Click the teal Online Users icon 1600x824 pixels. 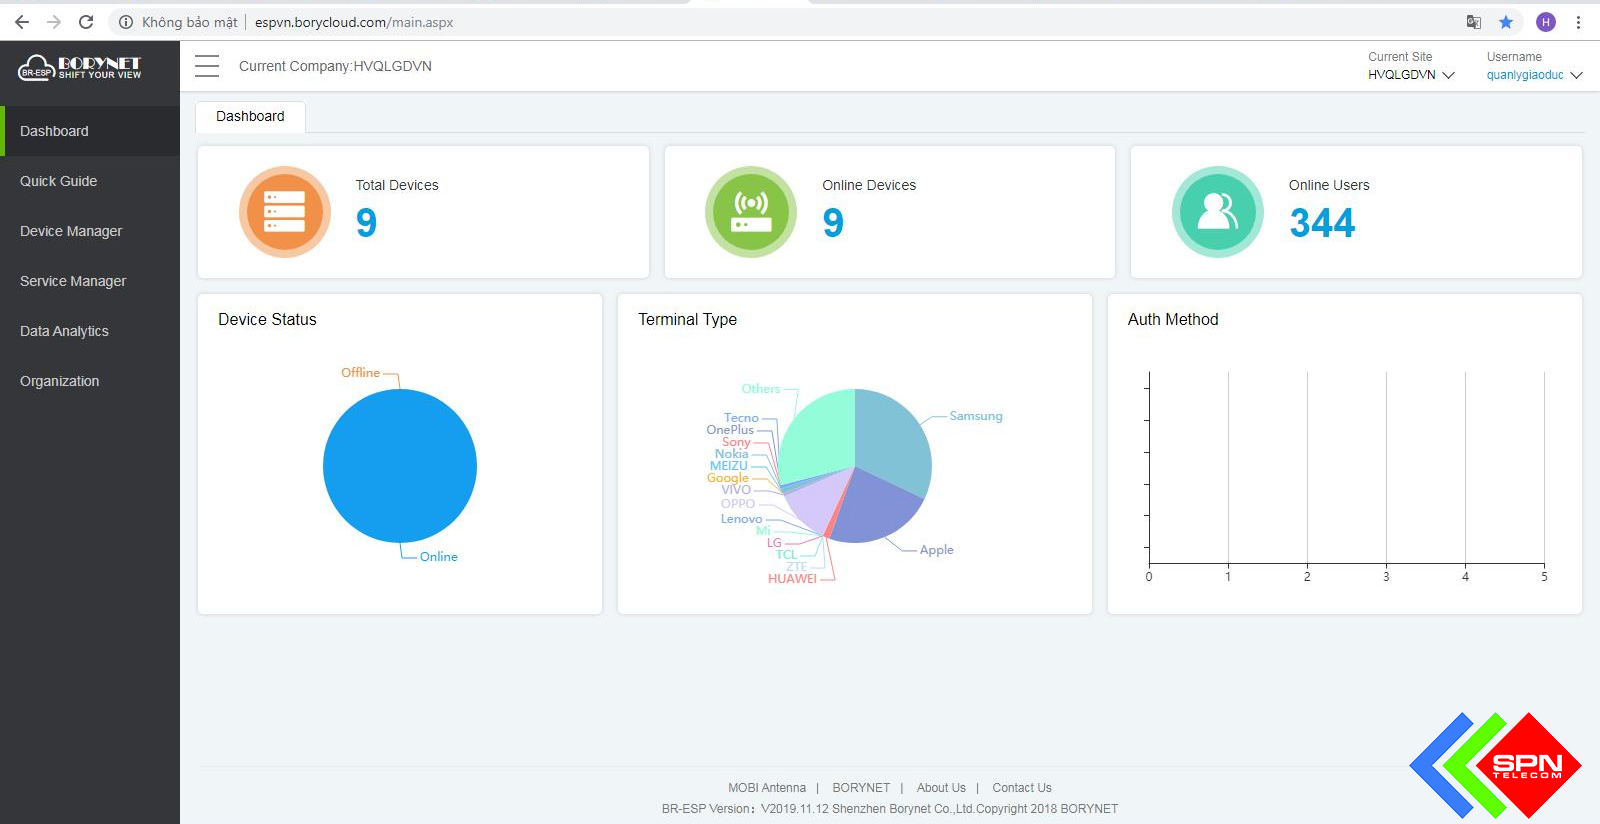pos(1217,212)
